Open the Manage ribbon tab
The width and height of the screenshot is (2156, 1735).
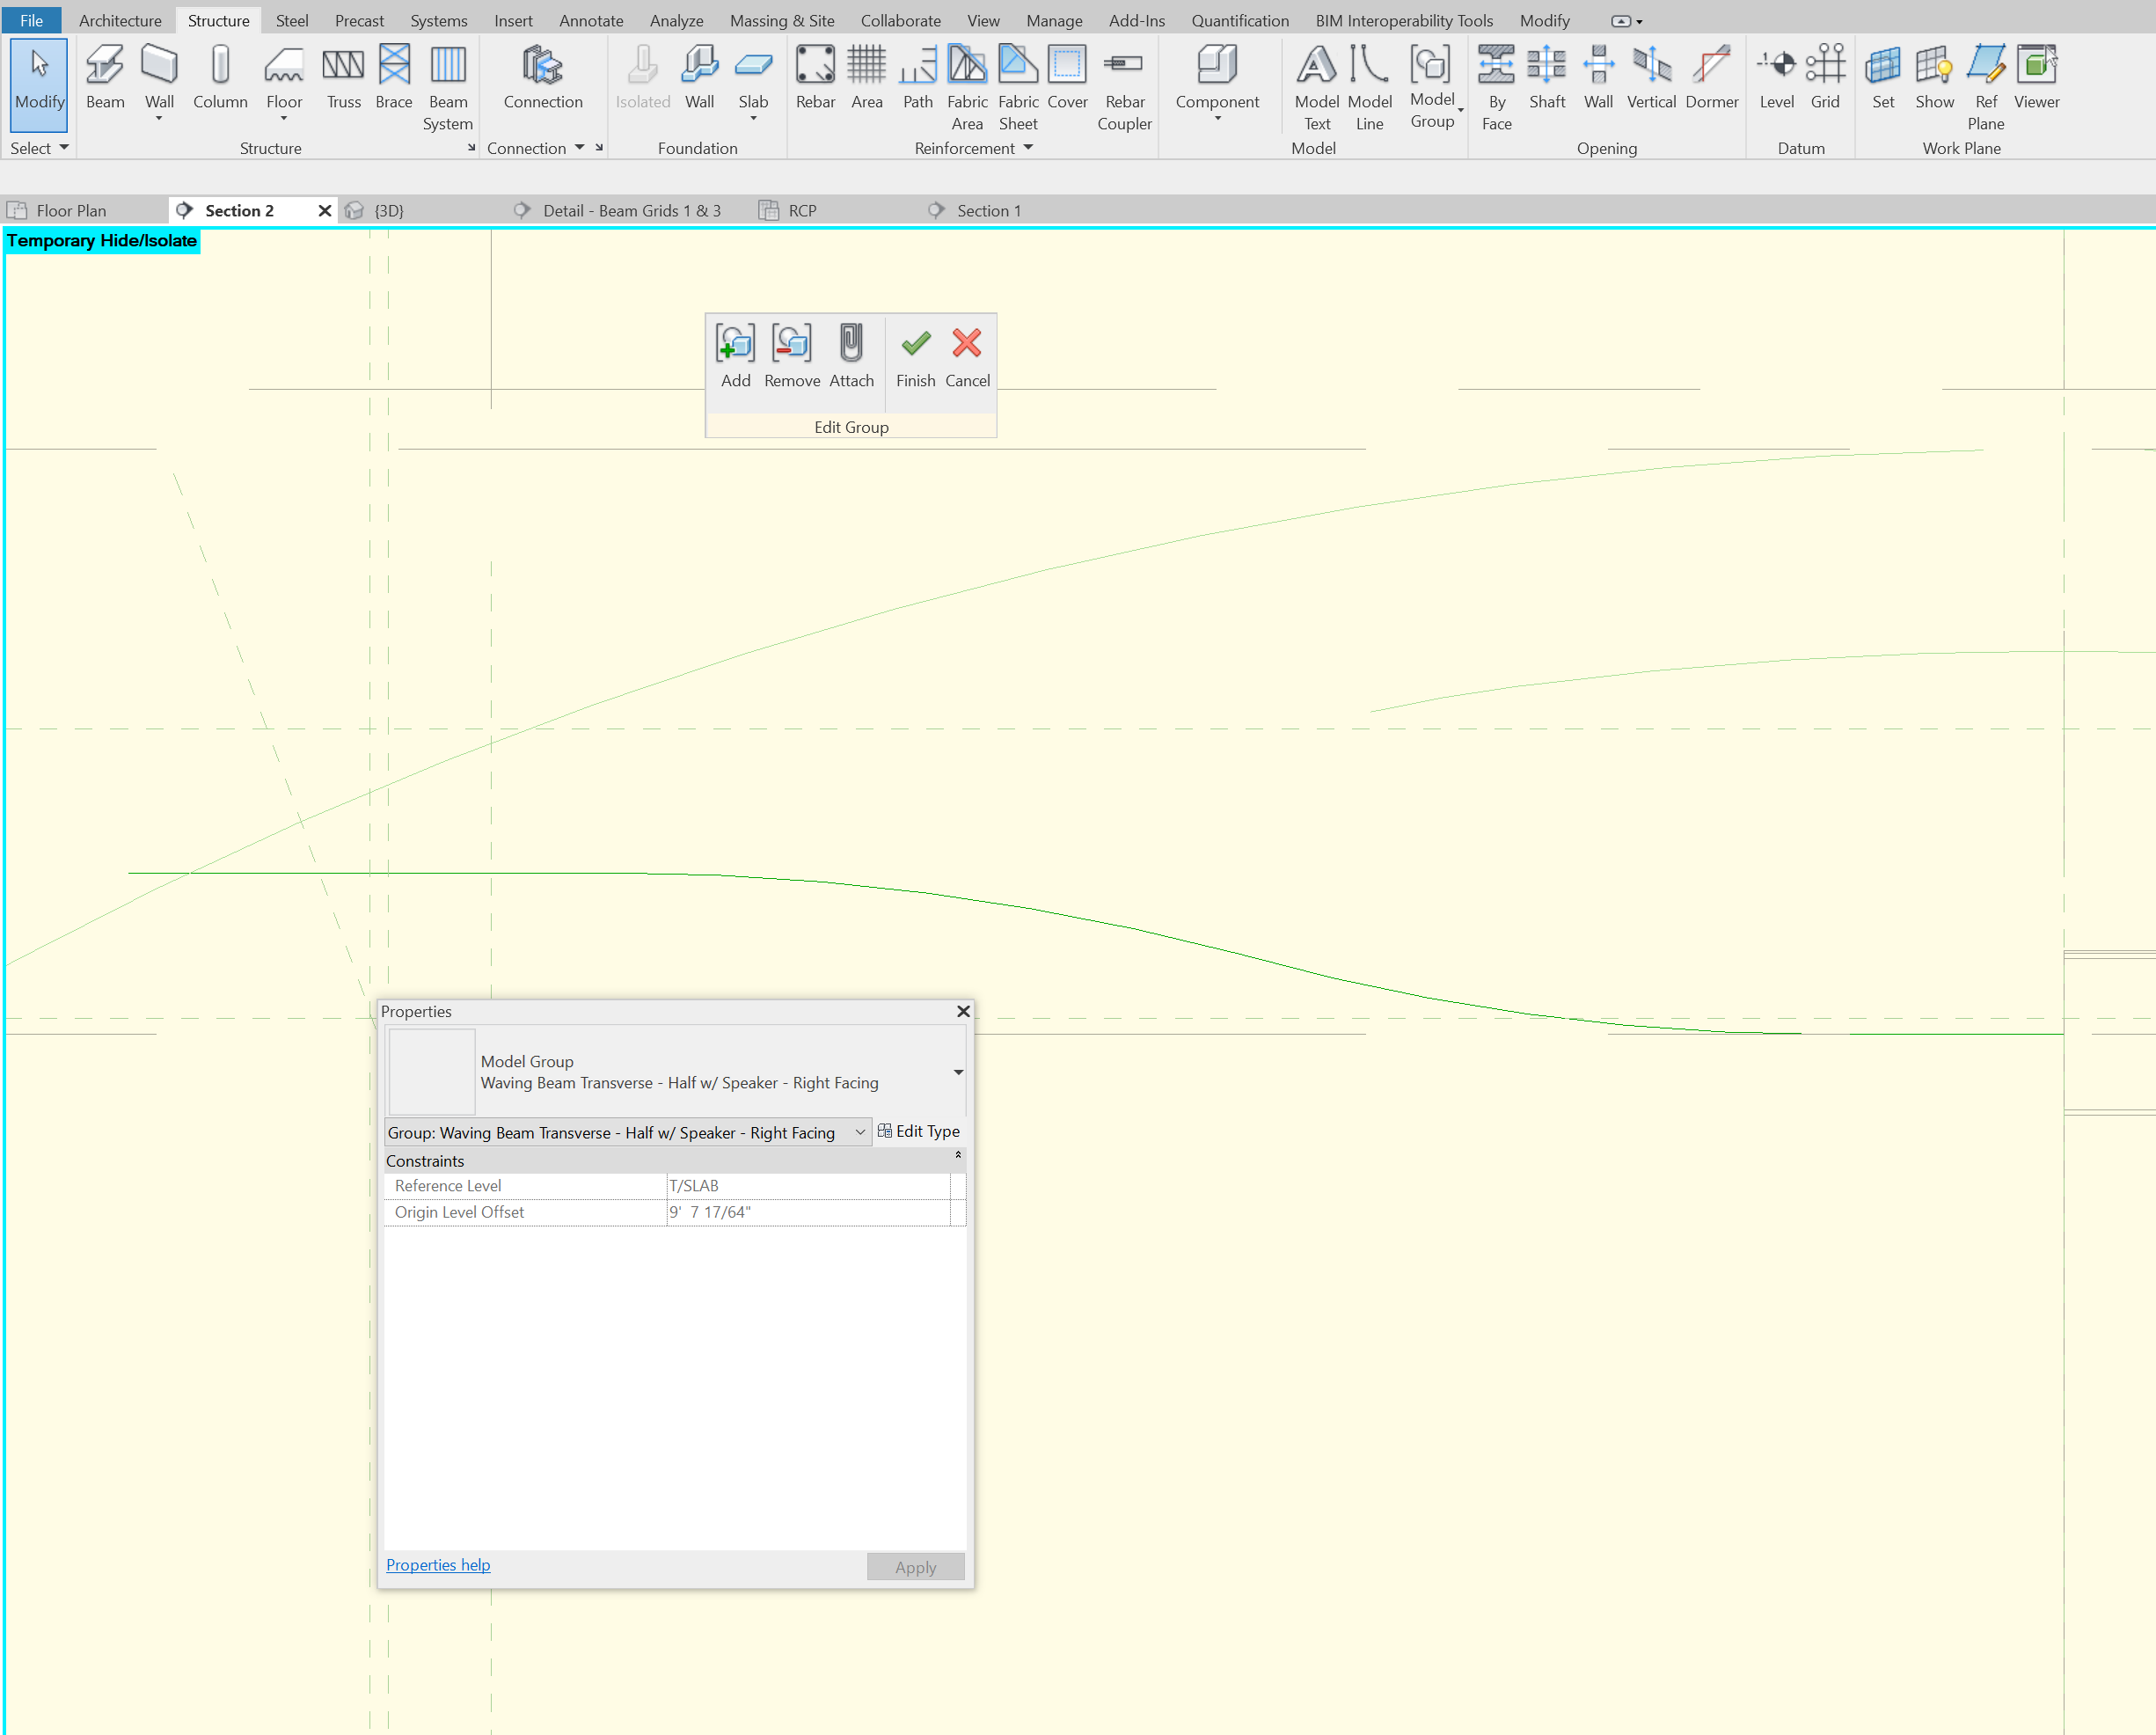[x=1054, y=20]
